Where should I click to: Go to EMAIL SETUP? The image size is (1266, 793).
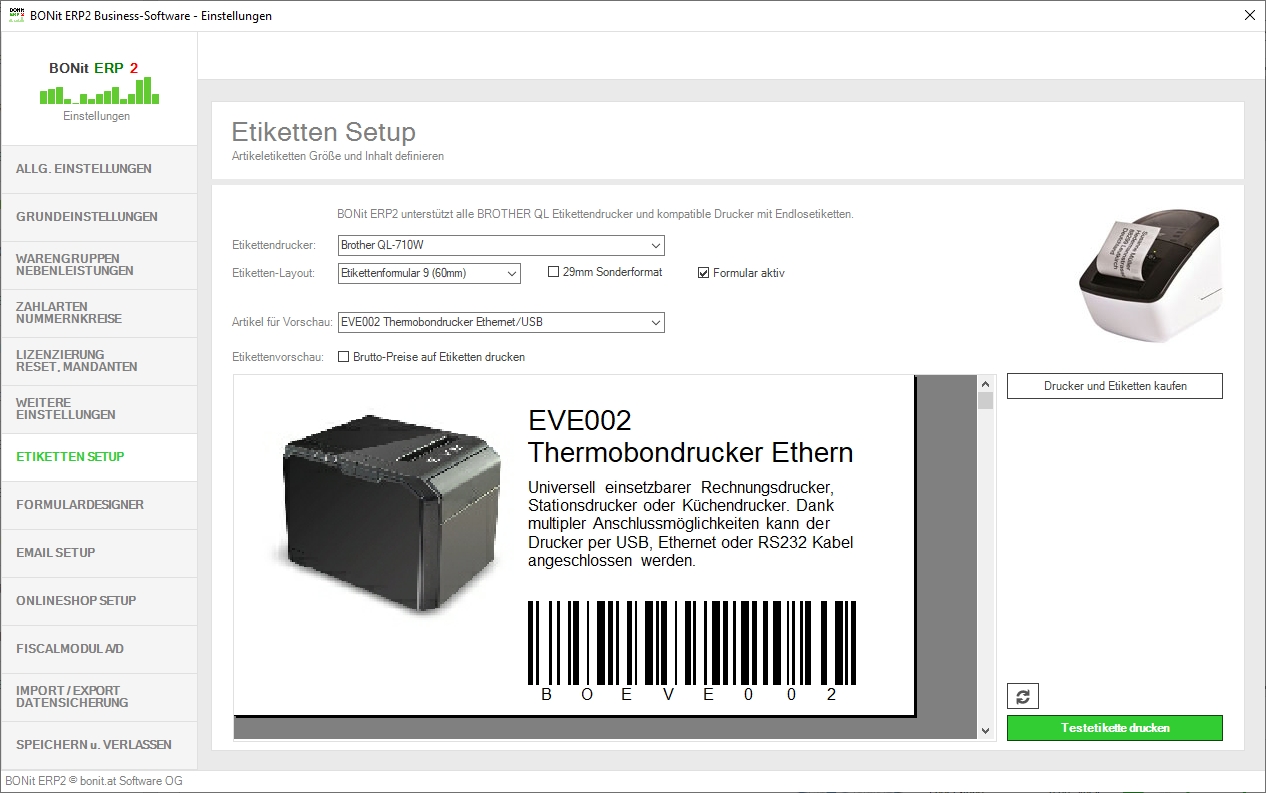click(99, 553)
